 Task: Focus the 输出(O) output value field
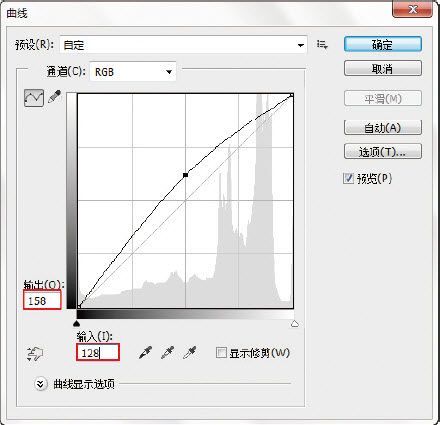click(x=42, y=300)
